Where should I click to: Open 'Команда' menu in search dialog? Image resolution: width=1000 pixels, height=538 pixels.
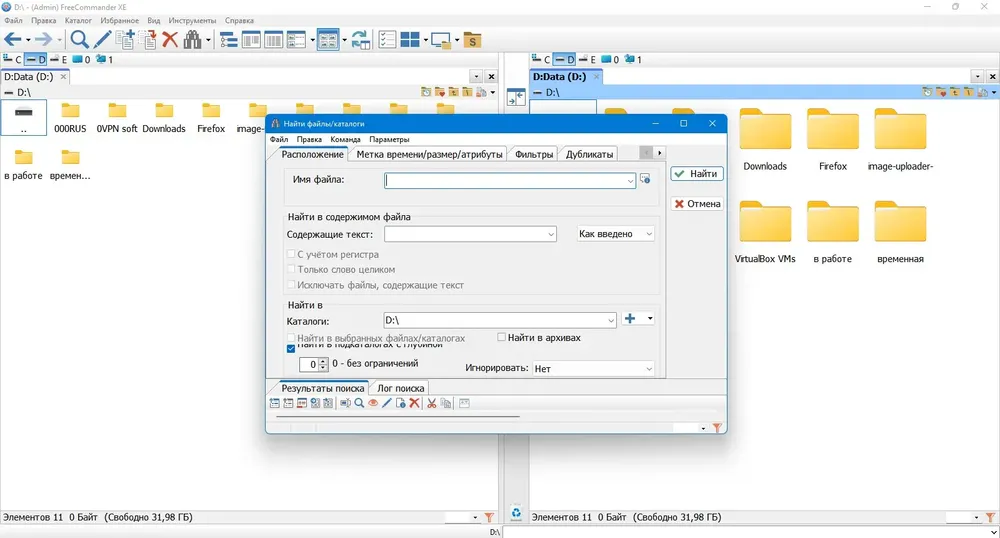pyautogui.click(x=345, y=139)
